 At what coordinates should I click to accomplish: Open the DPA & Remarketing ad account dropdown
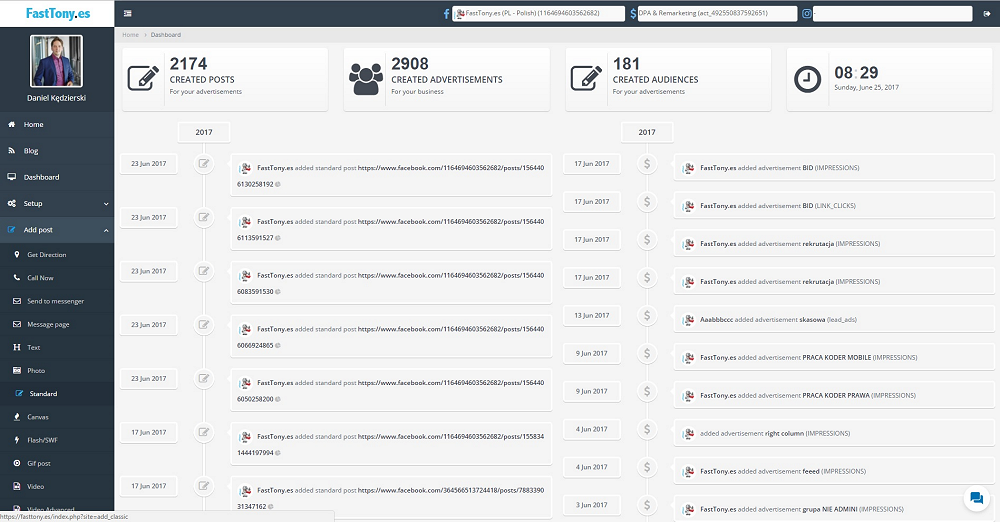(x=717, y=13)
